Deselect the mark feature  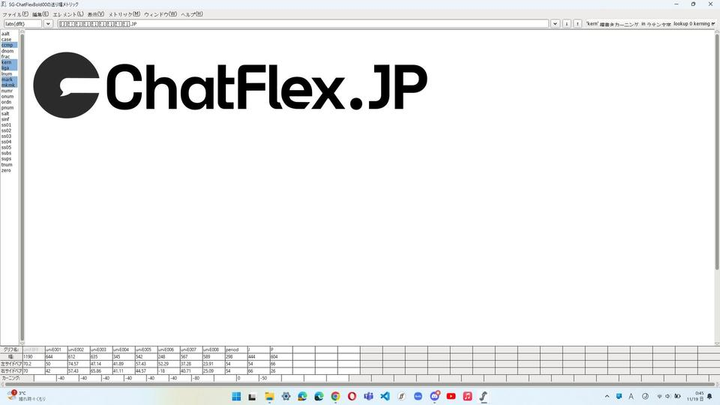[x=9, y=79]
